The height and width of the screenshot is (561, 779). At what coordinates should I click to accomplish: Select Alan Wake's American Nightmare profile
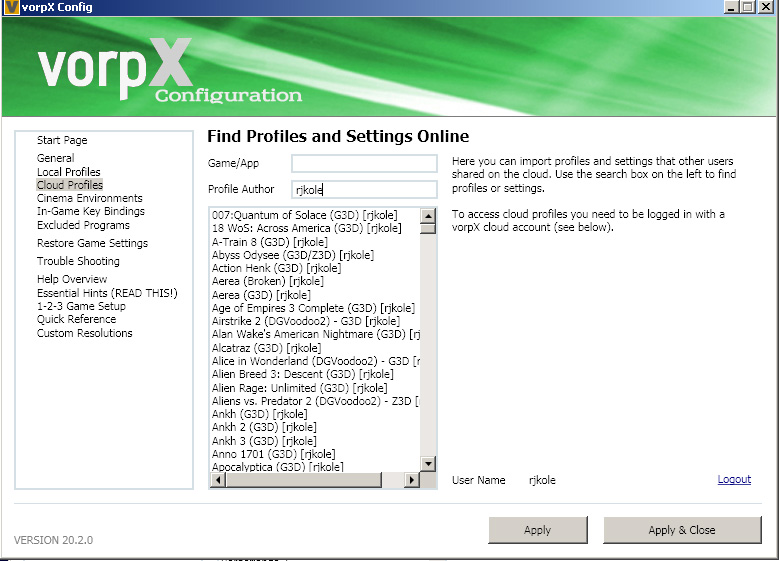tap(315, 334)
